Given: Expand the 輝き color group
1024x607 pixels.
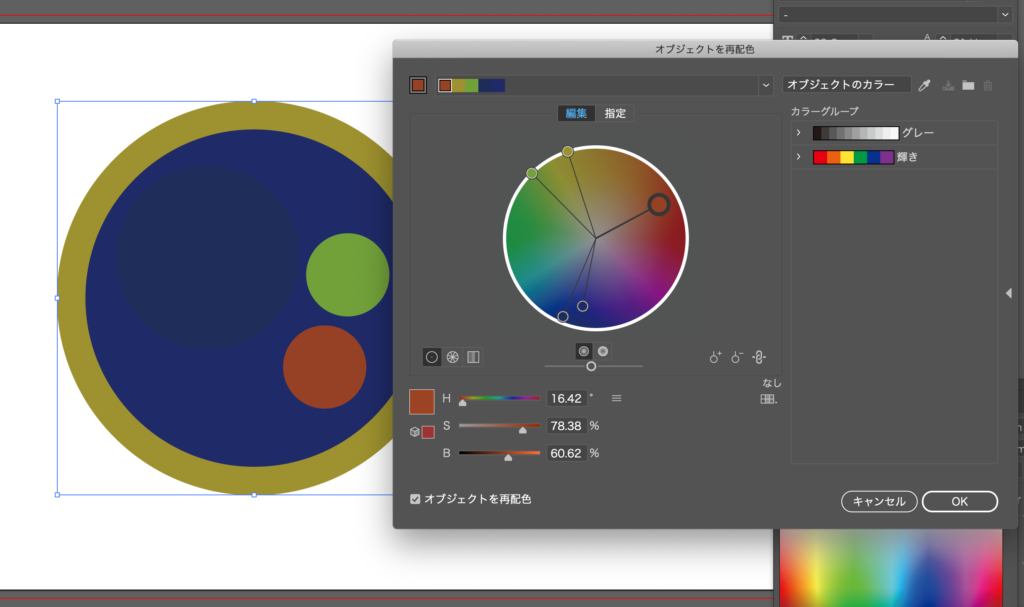Looking at the screenshot, I should [798, 157].
